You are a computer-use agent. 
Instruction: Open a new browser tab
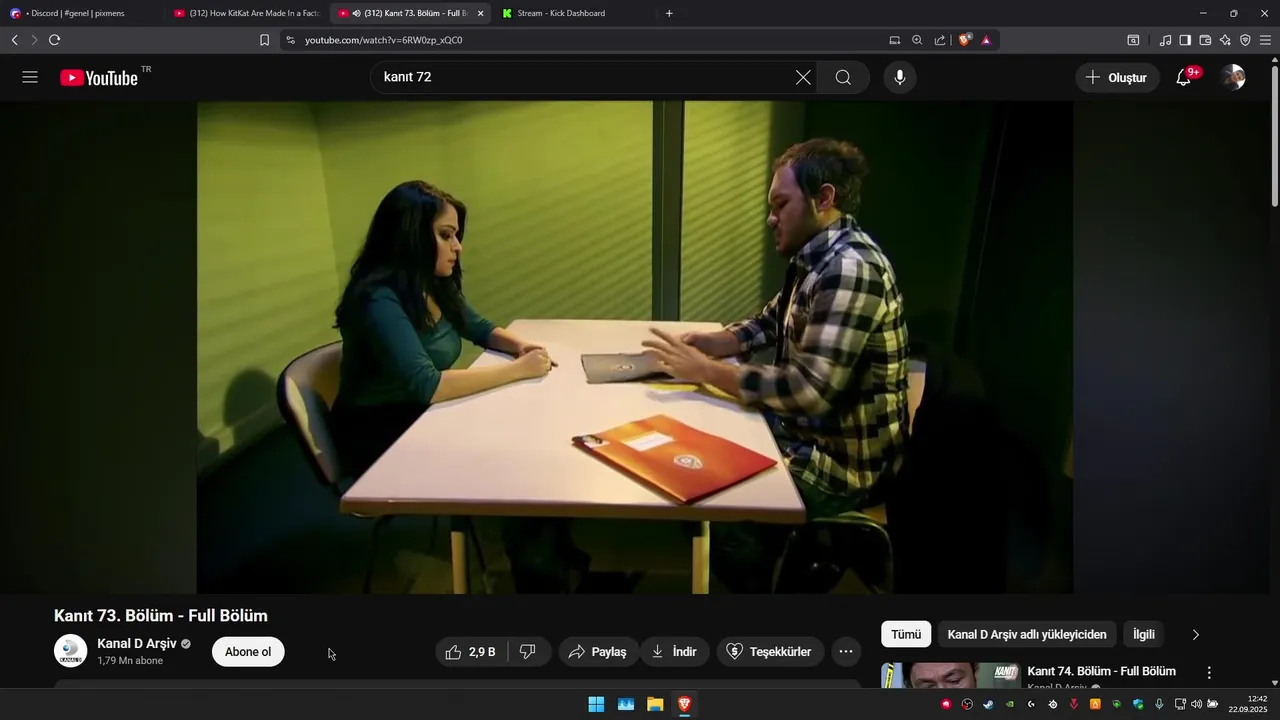pyautogui.click(x=669, y=13)
